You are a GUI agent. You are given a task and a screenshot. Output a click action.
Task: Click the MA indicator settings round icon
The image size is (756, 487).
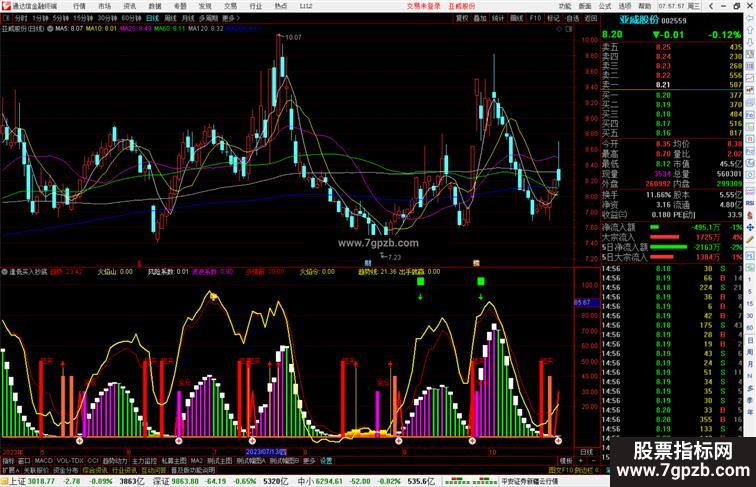(50, 28)
